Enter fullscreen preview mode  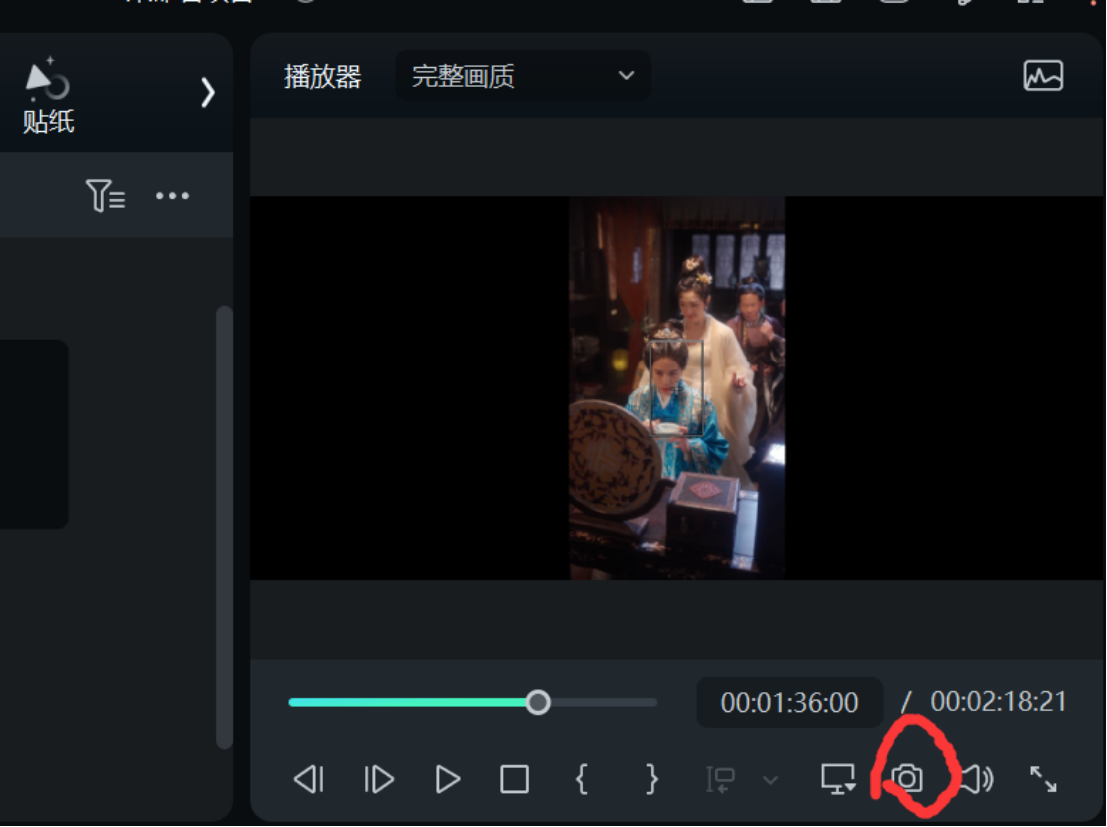click(x=1043, y=779)
